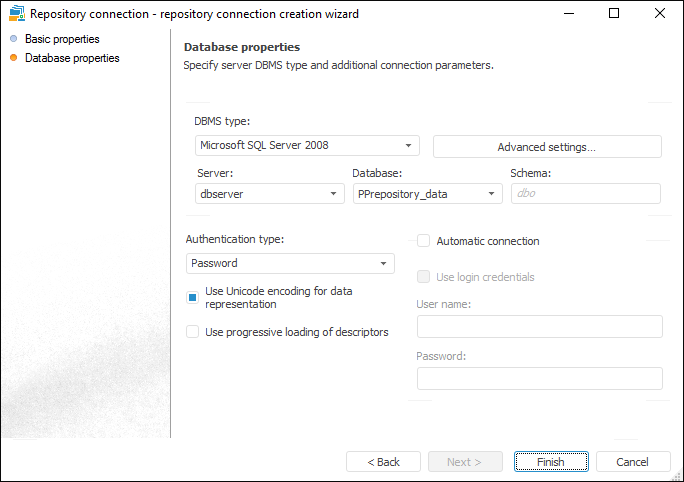The image size is (684, 482).
Task: Click the Advanced settings button
Action: coord(547,147)
